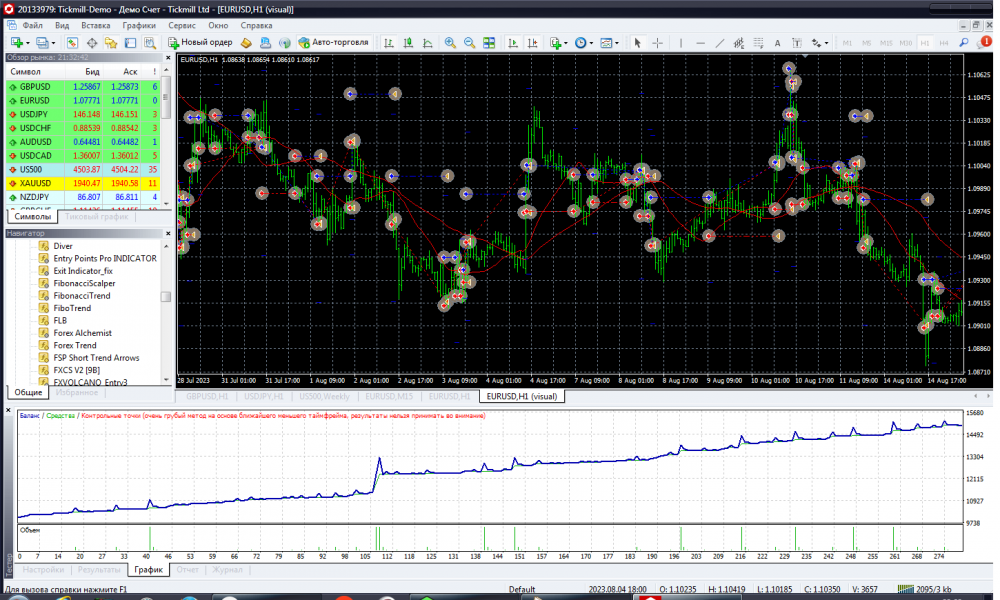Toggle chart auto-scroll icon
The width and height of the screenshot is (1000, 600).
pos(512,43)
